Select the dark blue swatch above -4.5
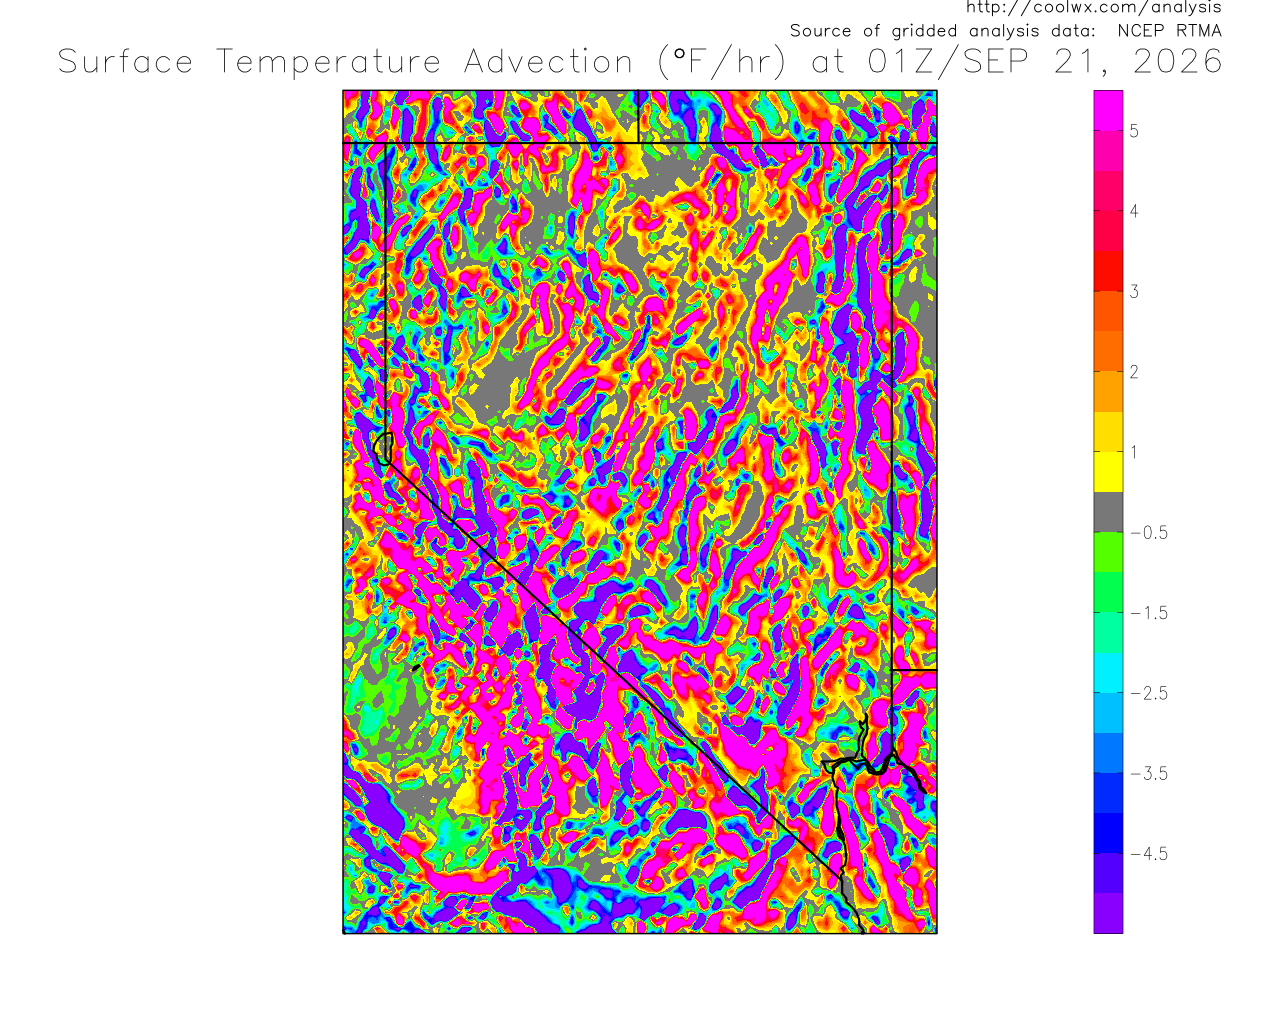The width and height of the screenshot is (1280, 1024). [x=1108, y=833]
